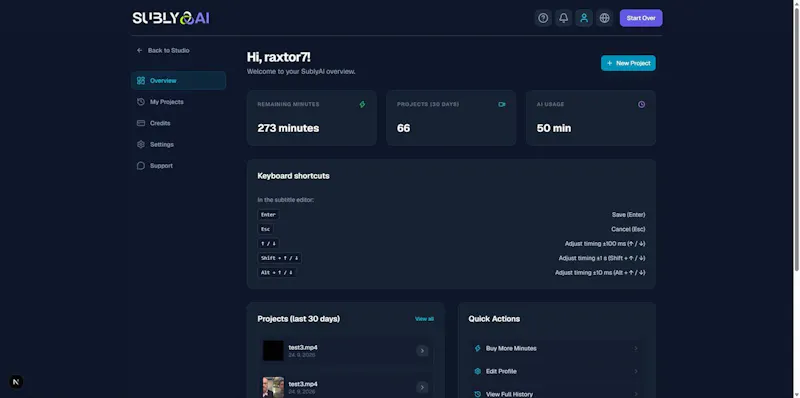800x398 pixels.
Task: Click the Enter key shortcut badge
Action: (268, 215)
